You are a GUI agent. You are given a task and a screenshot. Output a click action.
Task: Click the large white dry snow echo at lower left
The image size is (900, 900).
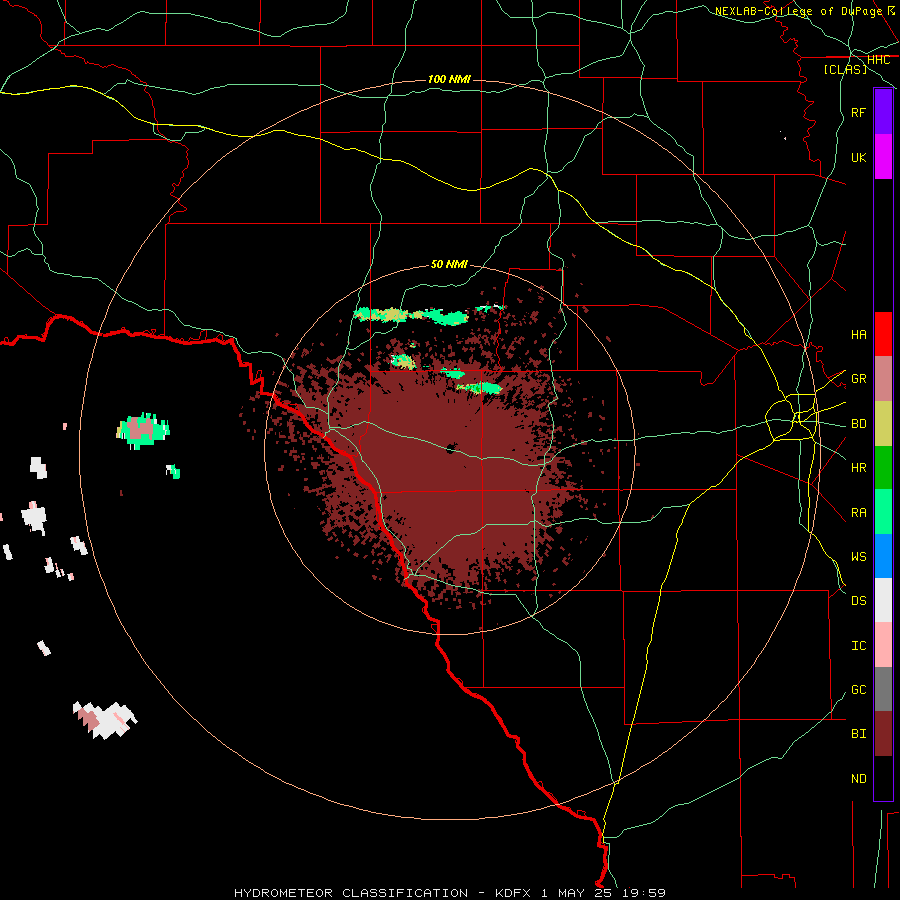pos(105,719)
